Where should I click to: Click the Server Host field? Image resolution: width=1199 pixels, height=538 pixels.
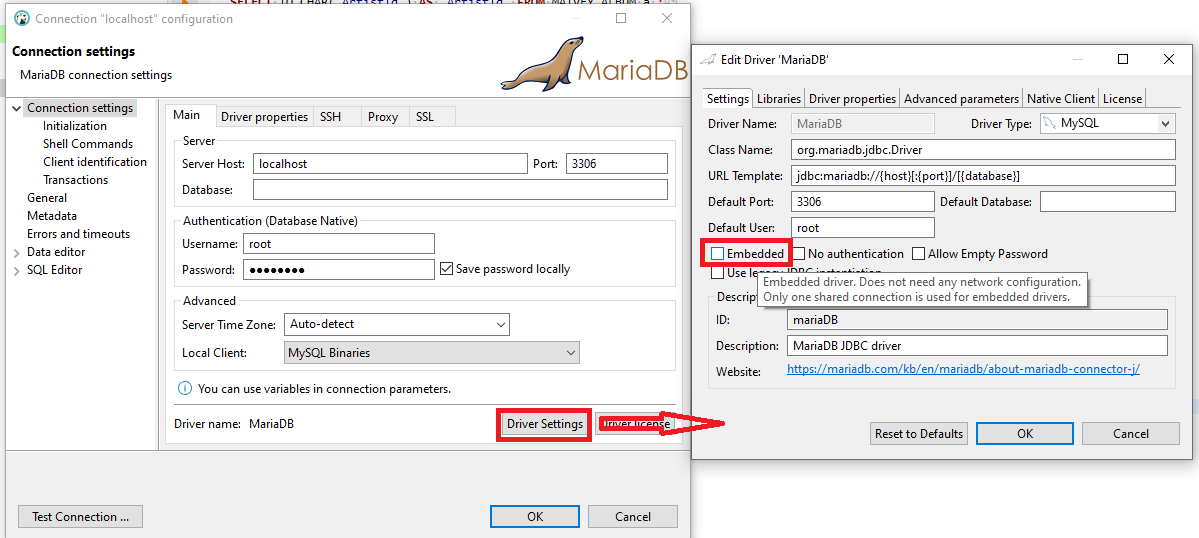click(x=390, y=164)
